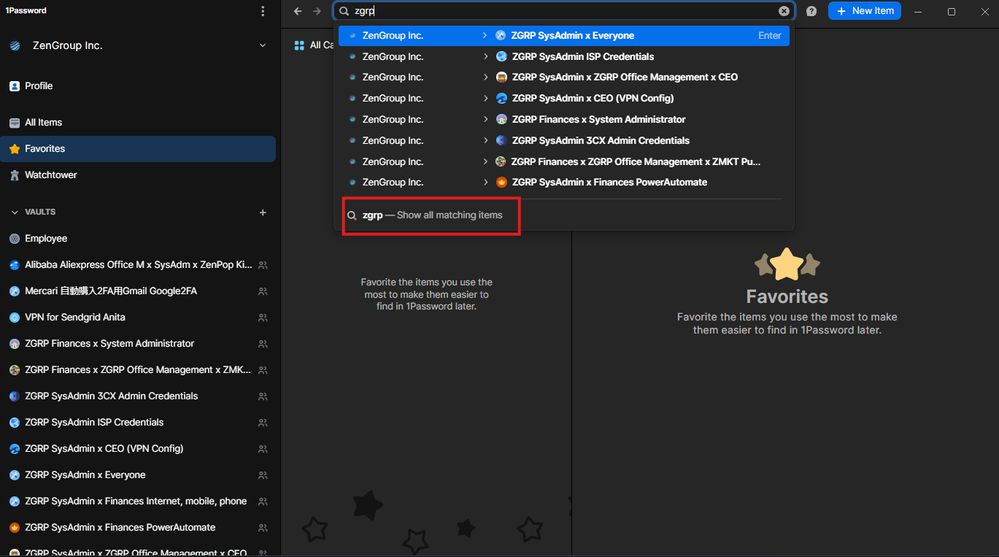Create a New Item
The height and width of the screenshot is (557, 999).
click(865, 11)
